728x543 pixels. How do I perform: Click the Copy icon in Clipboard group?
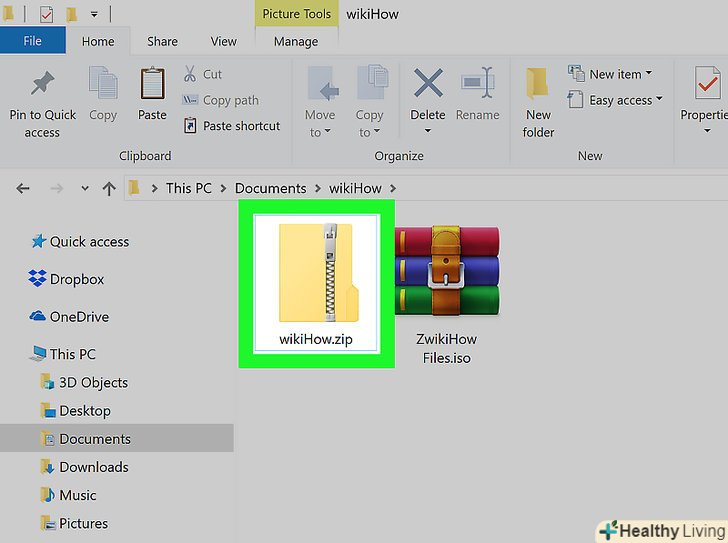click(103, 83)
